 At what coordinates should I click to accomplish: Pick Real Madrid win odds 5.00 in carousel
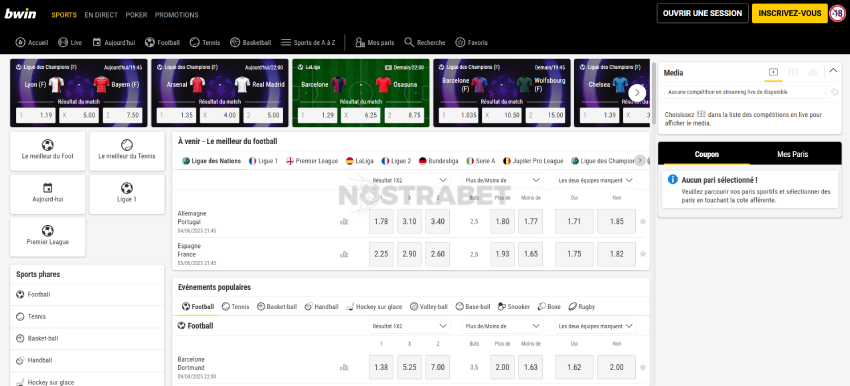pyautogui.click(x=263, y=115)
